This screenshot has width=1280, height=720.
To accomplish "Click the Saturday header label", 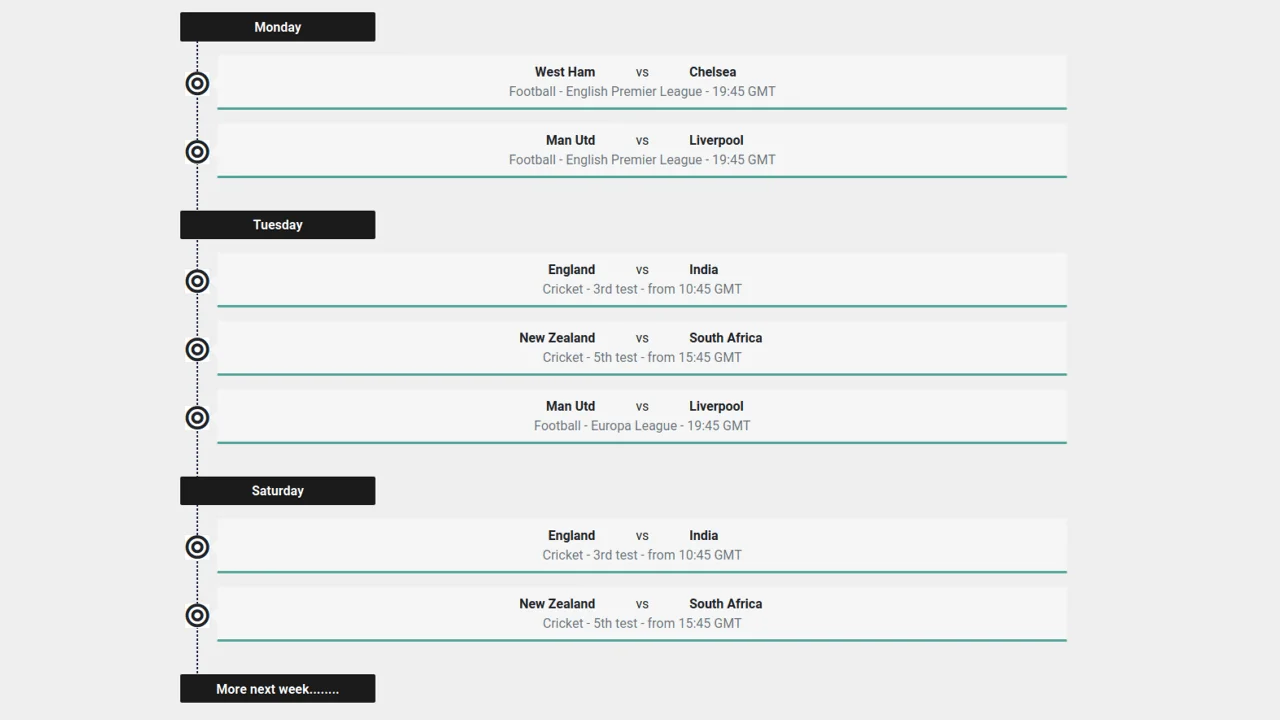I will 277,490.
